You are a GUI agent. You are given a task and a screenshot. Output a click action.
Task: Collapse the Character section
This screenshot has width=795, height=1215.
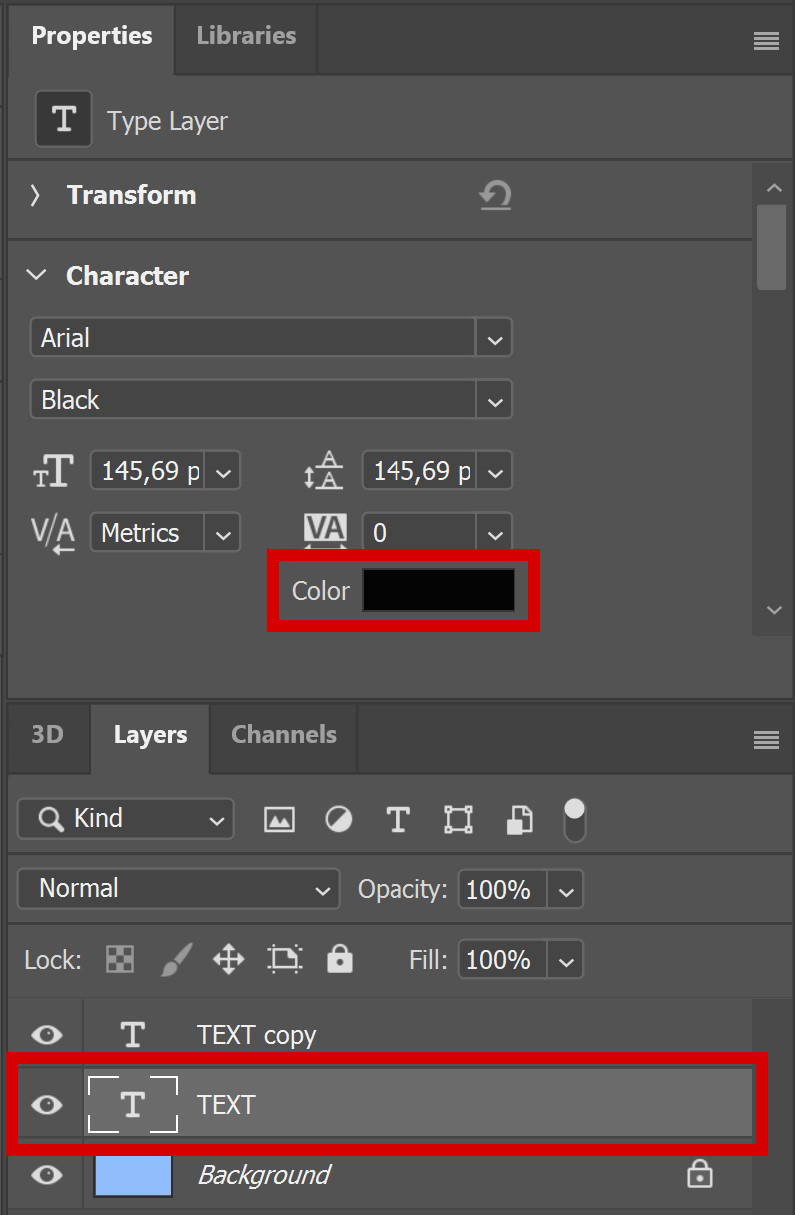pos(36,275)
